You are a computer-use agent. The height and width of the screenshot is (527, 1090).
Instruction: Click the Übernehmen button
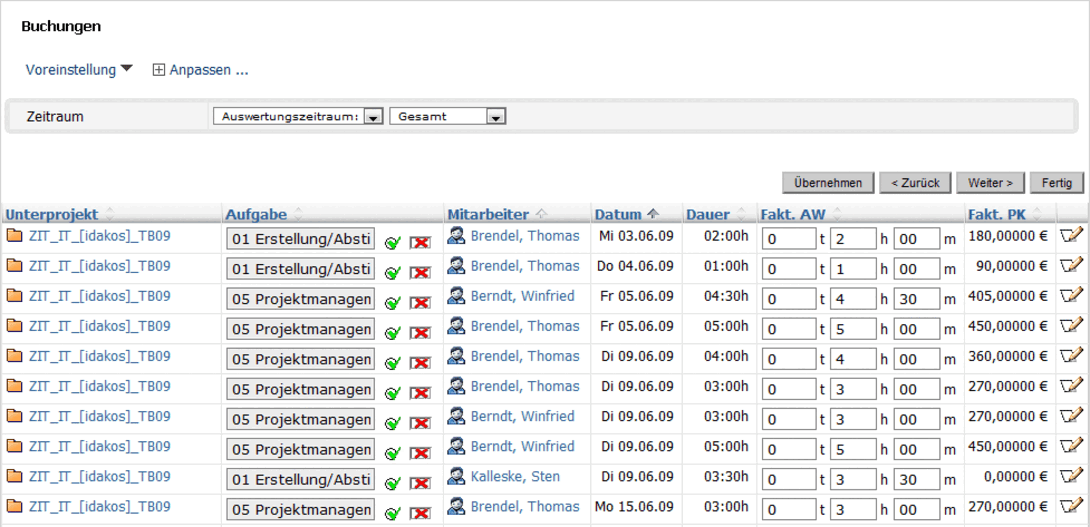point(828,182)
